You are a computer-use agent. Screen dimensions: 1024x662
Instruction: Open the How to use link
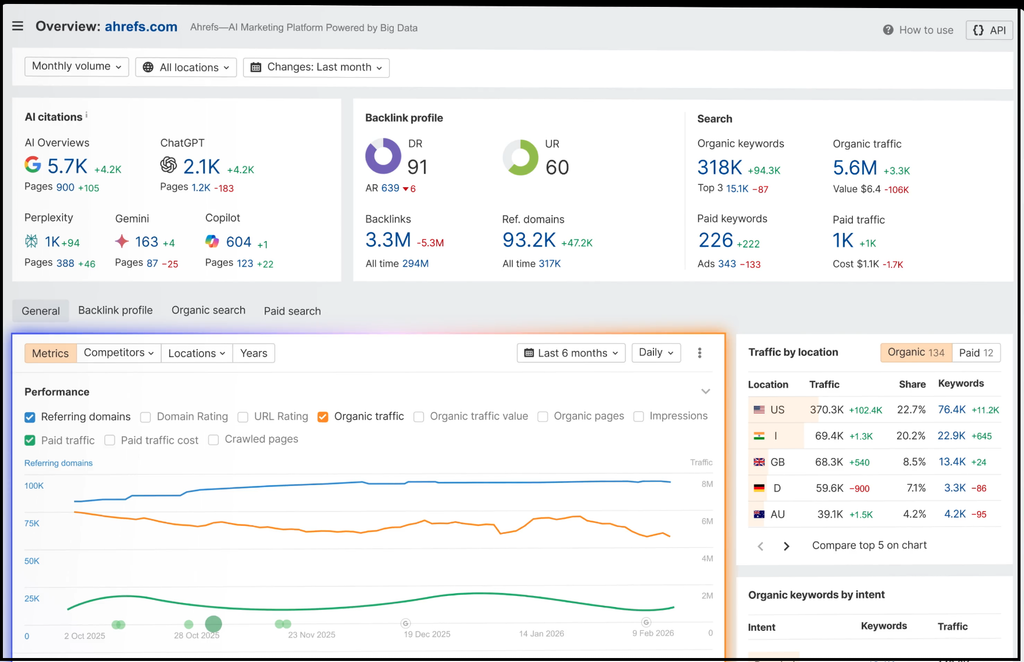click(918, 30)
